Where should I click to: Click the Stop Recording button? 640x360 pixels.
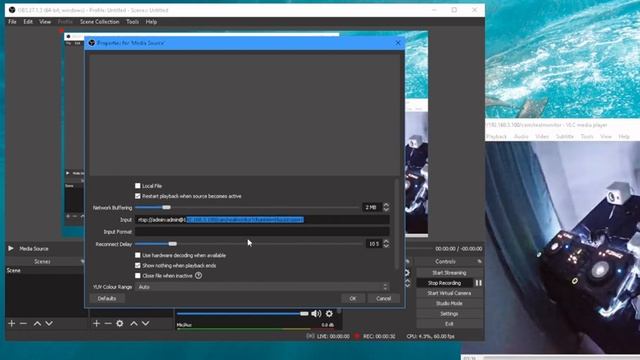444,283
